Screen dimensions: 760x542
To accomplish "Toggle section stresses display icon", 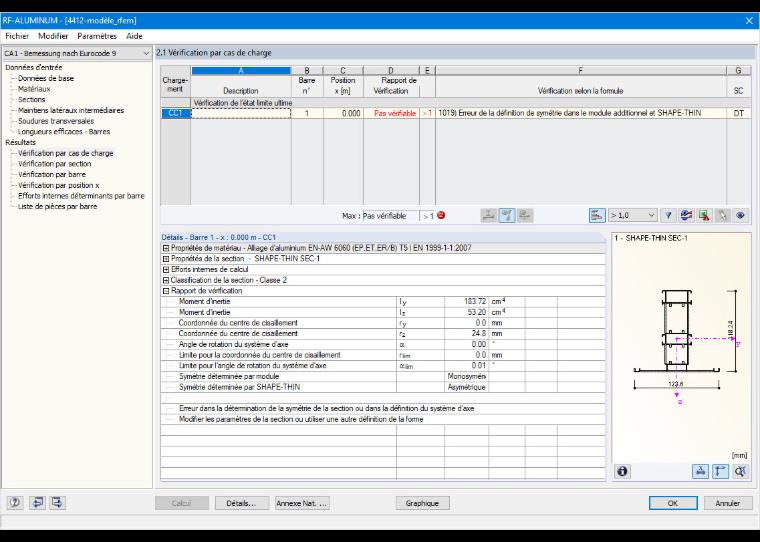I will click(700, 471).
